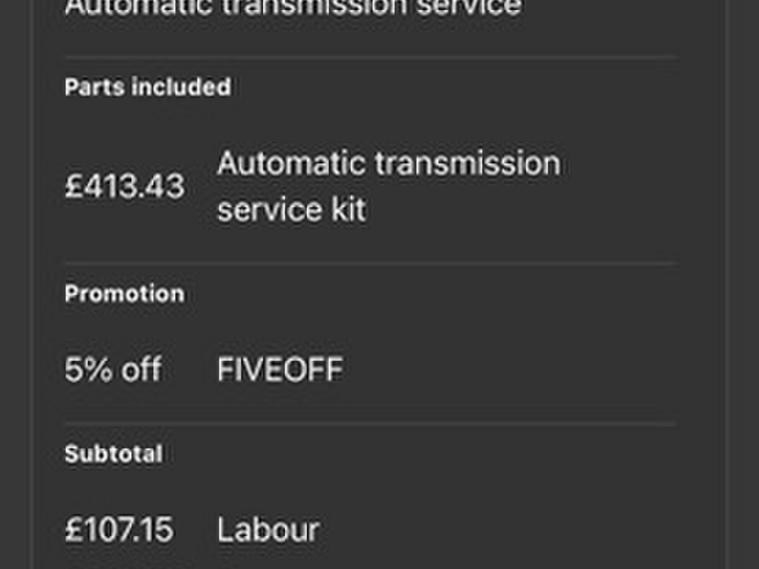The height and width of the screenshot is (569, 759).
Task: Click the "Labour" line item label
Action: 267,530
